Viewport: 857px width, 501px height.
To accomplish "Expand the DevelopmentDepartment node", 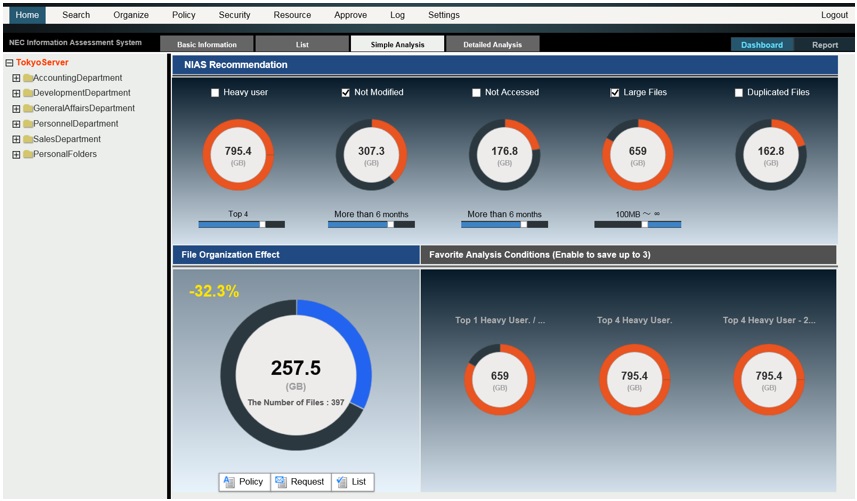I will coord(16,93).
